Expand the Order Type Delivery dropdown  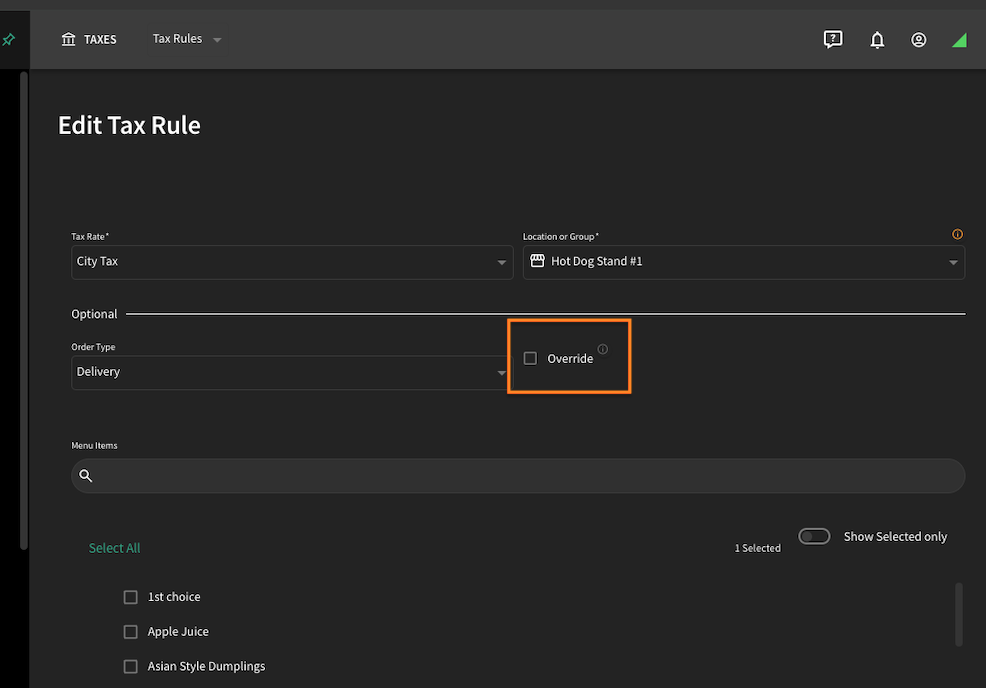pos(292,372)
